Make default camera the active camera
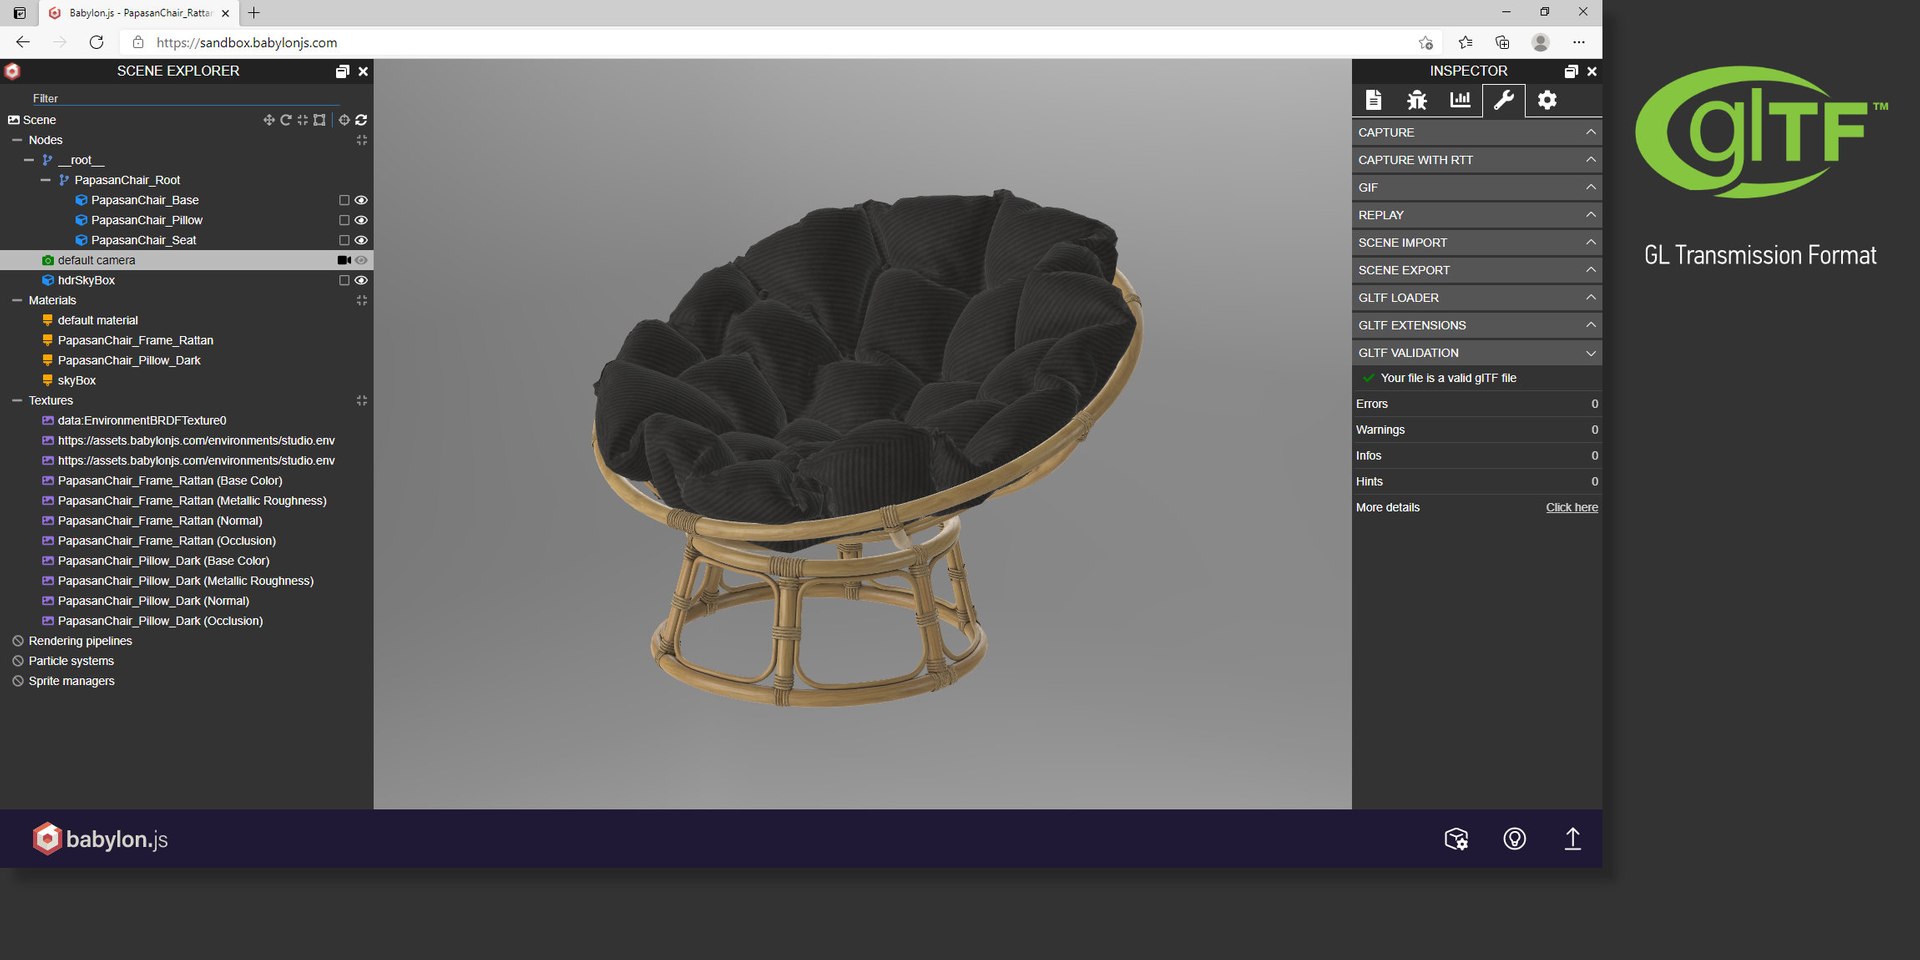Screen dimensions: 1920x960 (x=344, y=260)
